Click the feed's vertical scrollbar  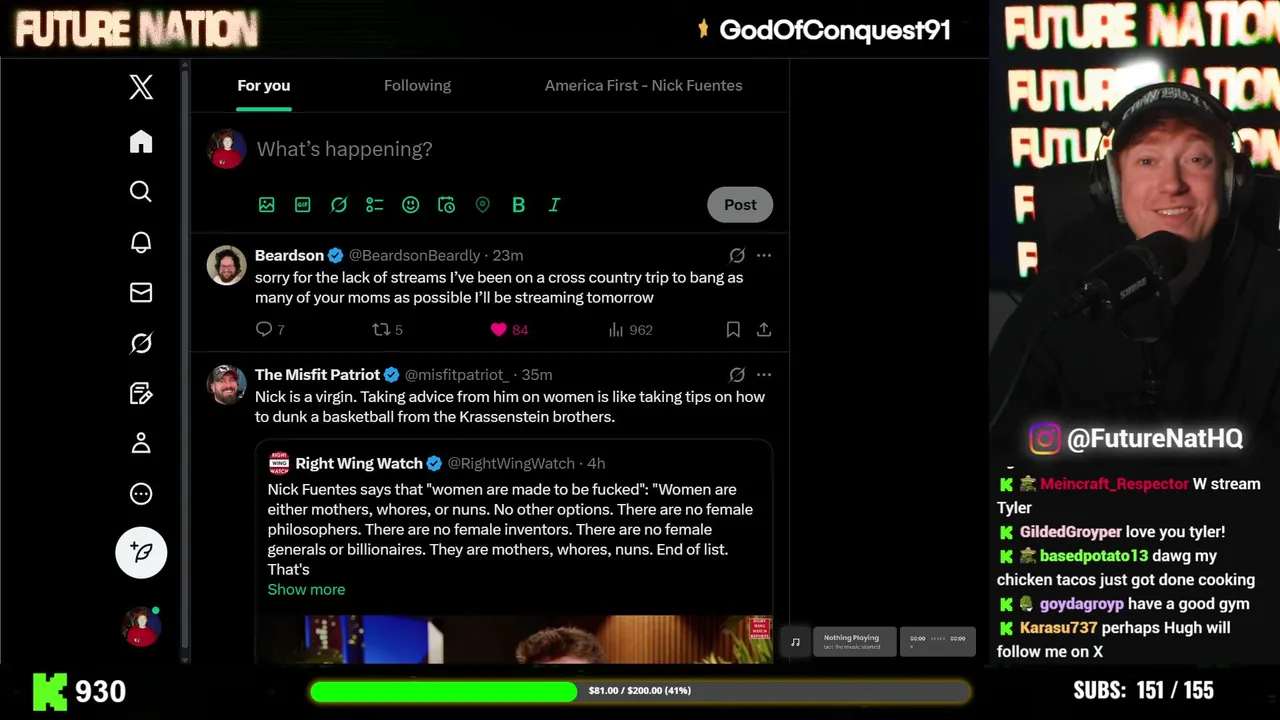coord(184,360)
